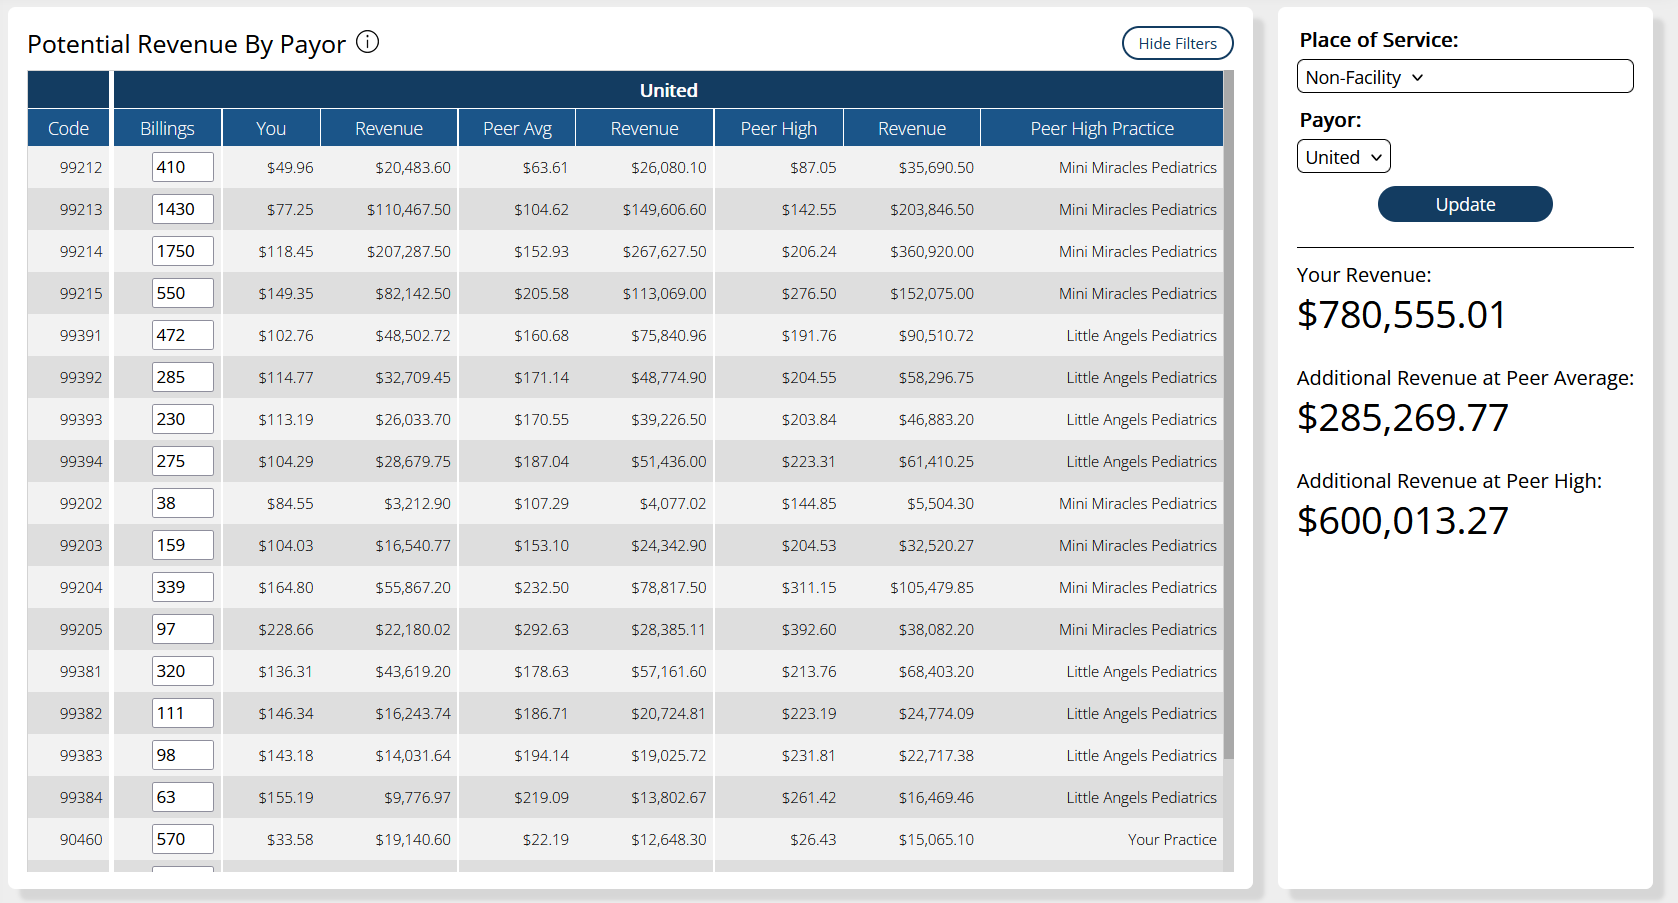Viewport: 1678px width, 903px height.
Task: Click Your Practice in row 90460
Action: pyautogui.click(x=1171, y=839)
